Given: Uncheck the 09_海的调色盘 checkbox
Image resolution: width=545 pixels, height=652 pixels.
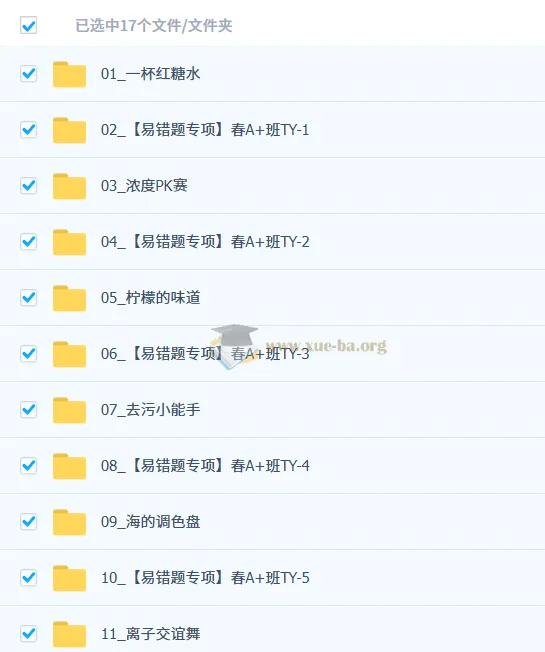Looking at the screenshot, I should [29, 521].
